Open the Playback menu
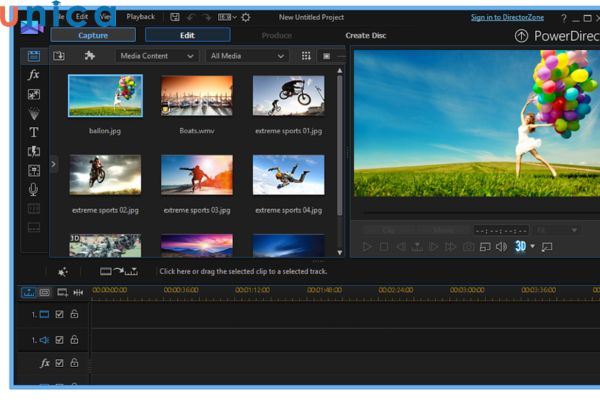The width and height of the screenshot is (600, 400). coord(140,17)
